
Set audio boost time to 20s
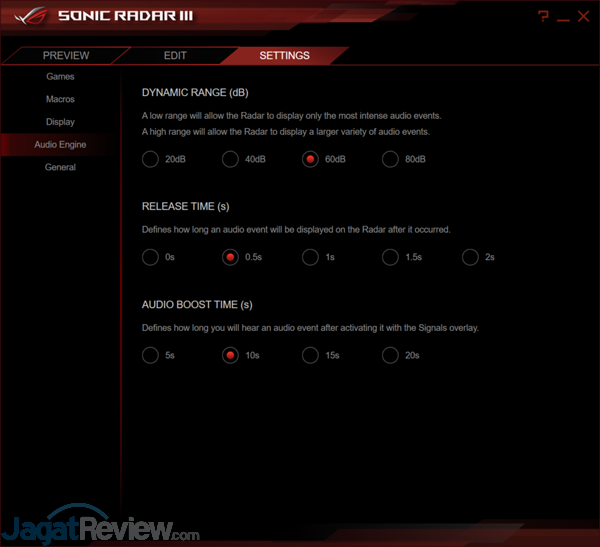390,355
